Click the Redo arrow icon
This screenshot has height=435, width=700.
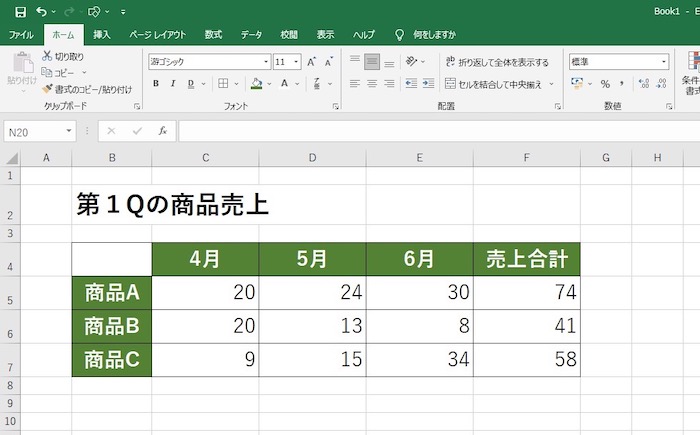[x=69, y=12]
